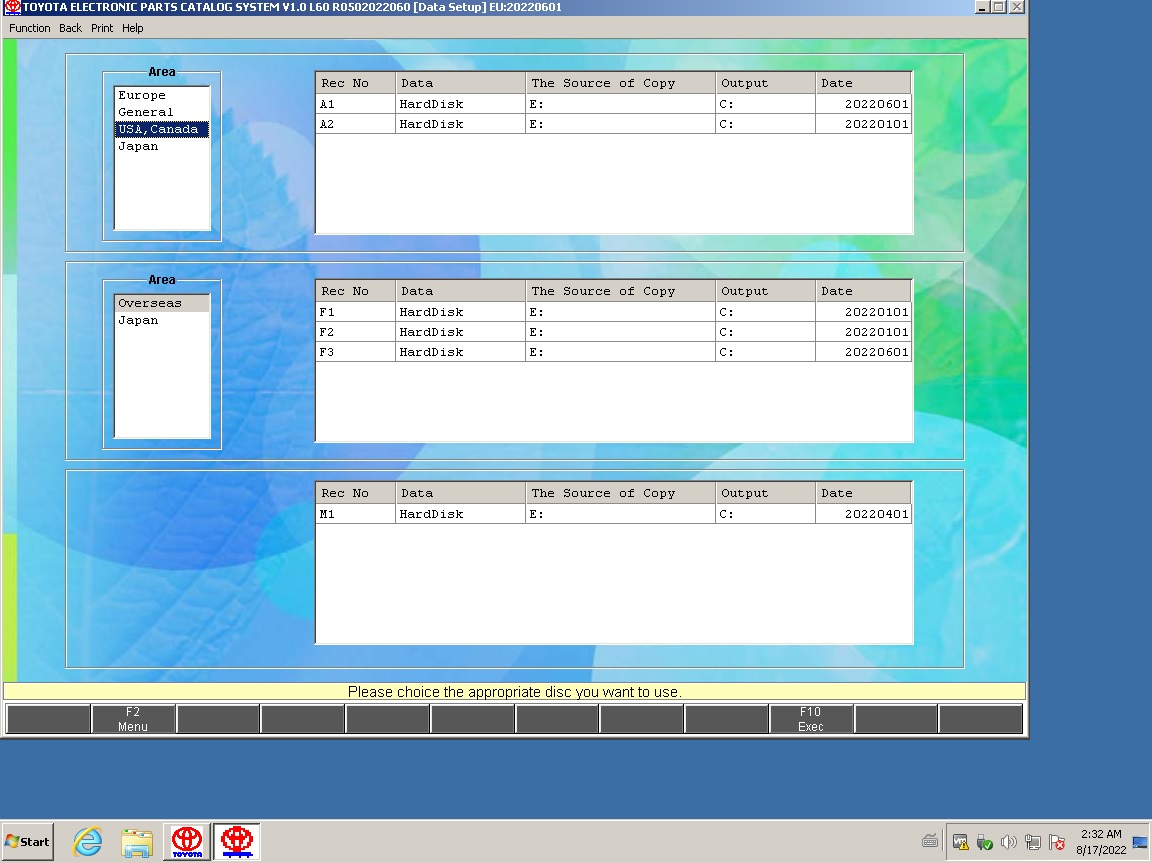Click the safely remove hardware tray icon
Screen dimensions: 1152x863
[984, 842]
